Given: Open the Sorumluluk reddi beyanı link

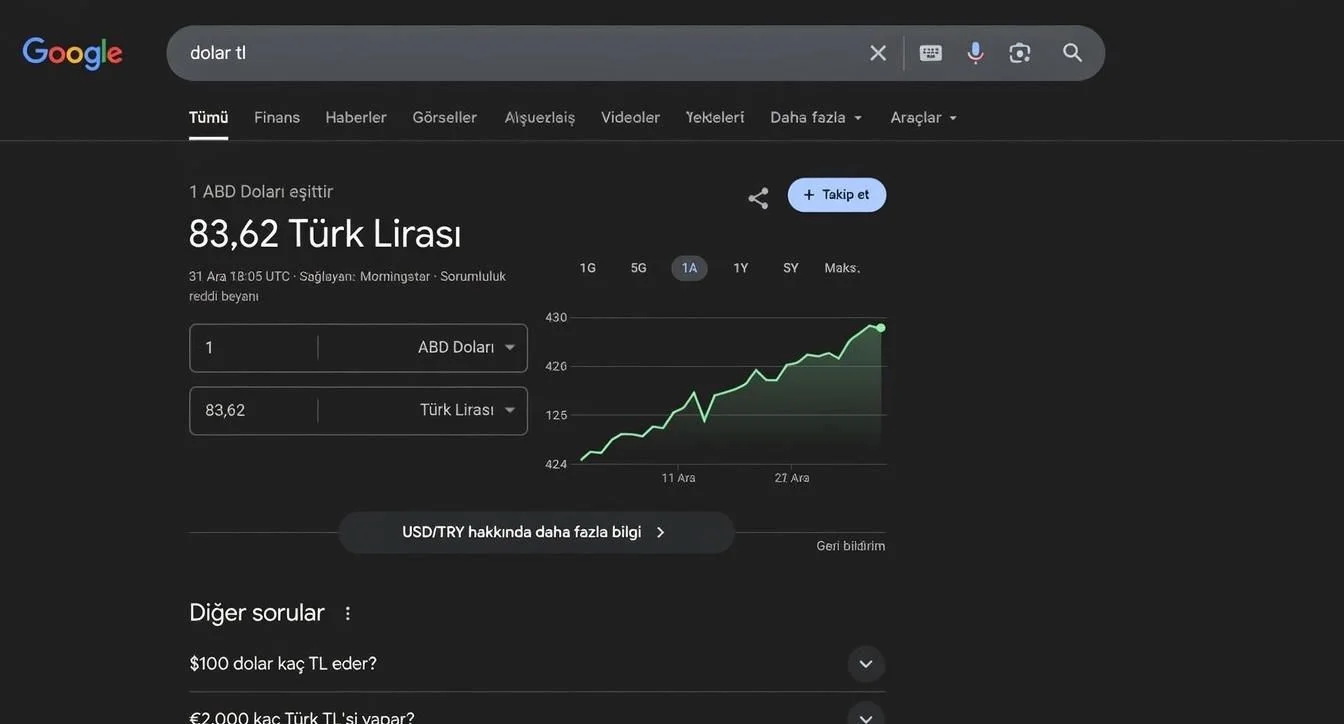Looking at the screenshot, I should coord(348,286).
